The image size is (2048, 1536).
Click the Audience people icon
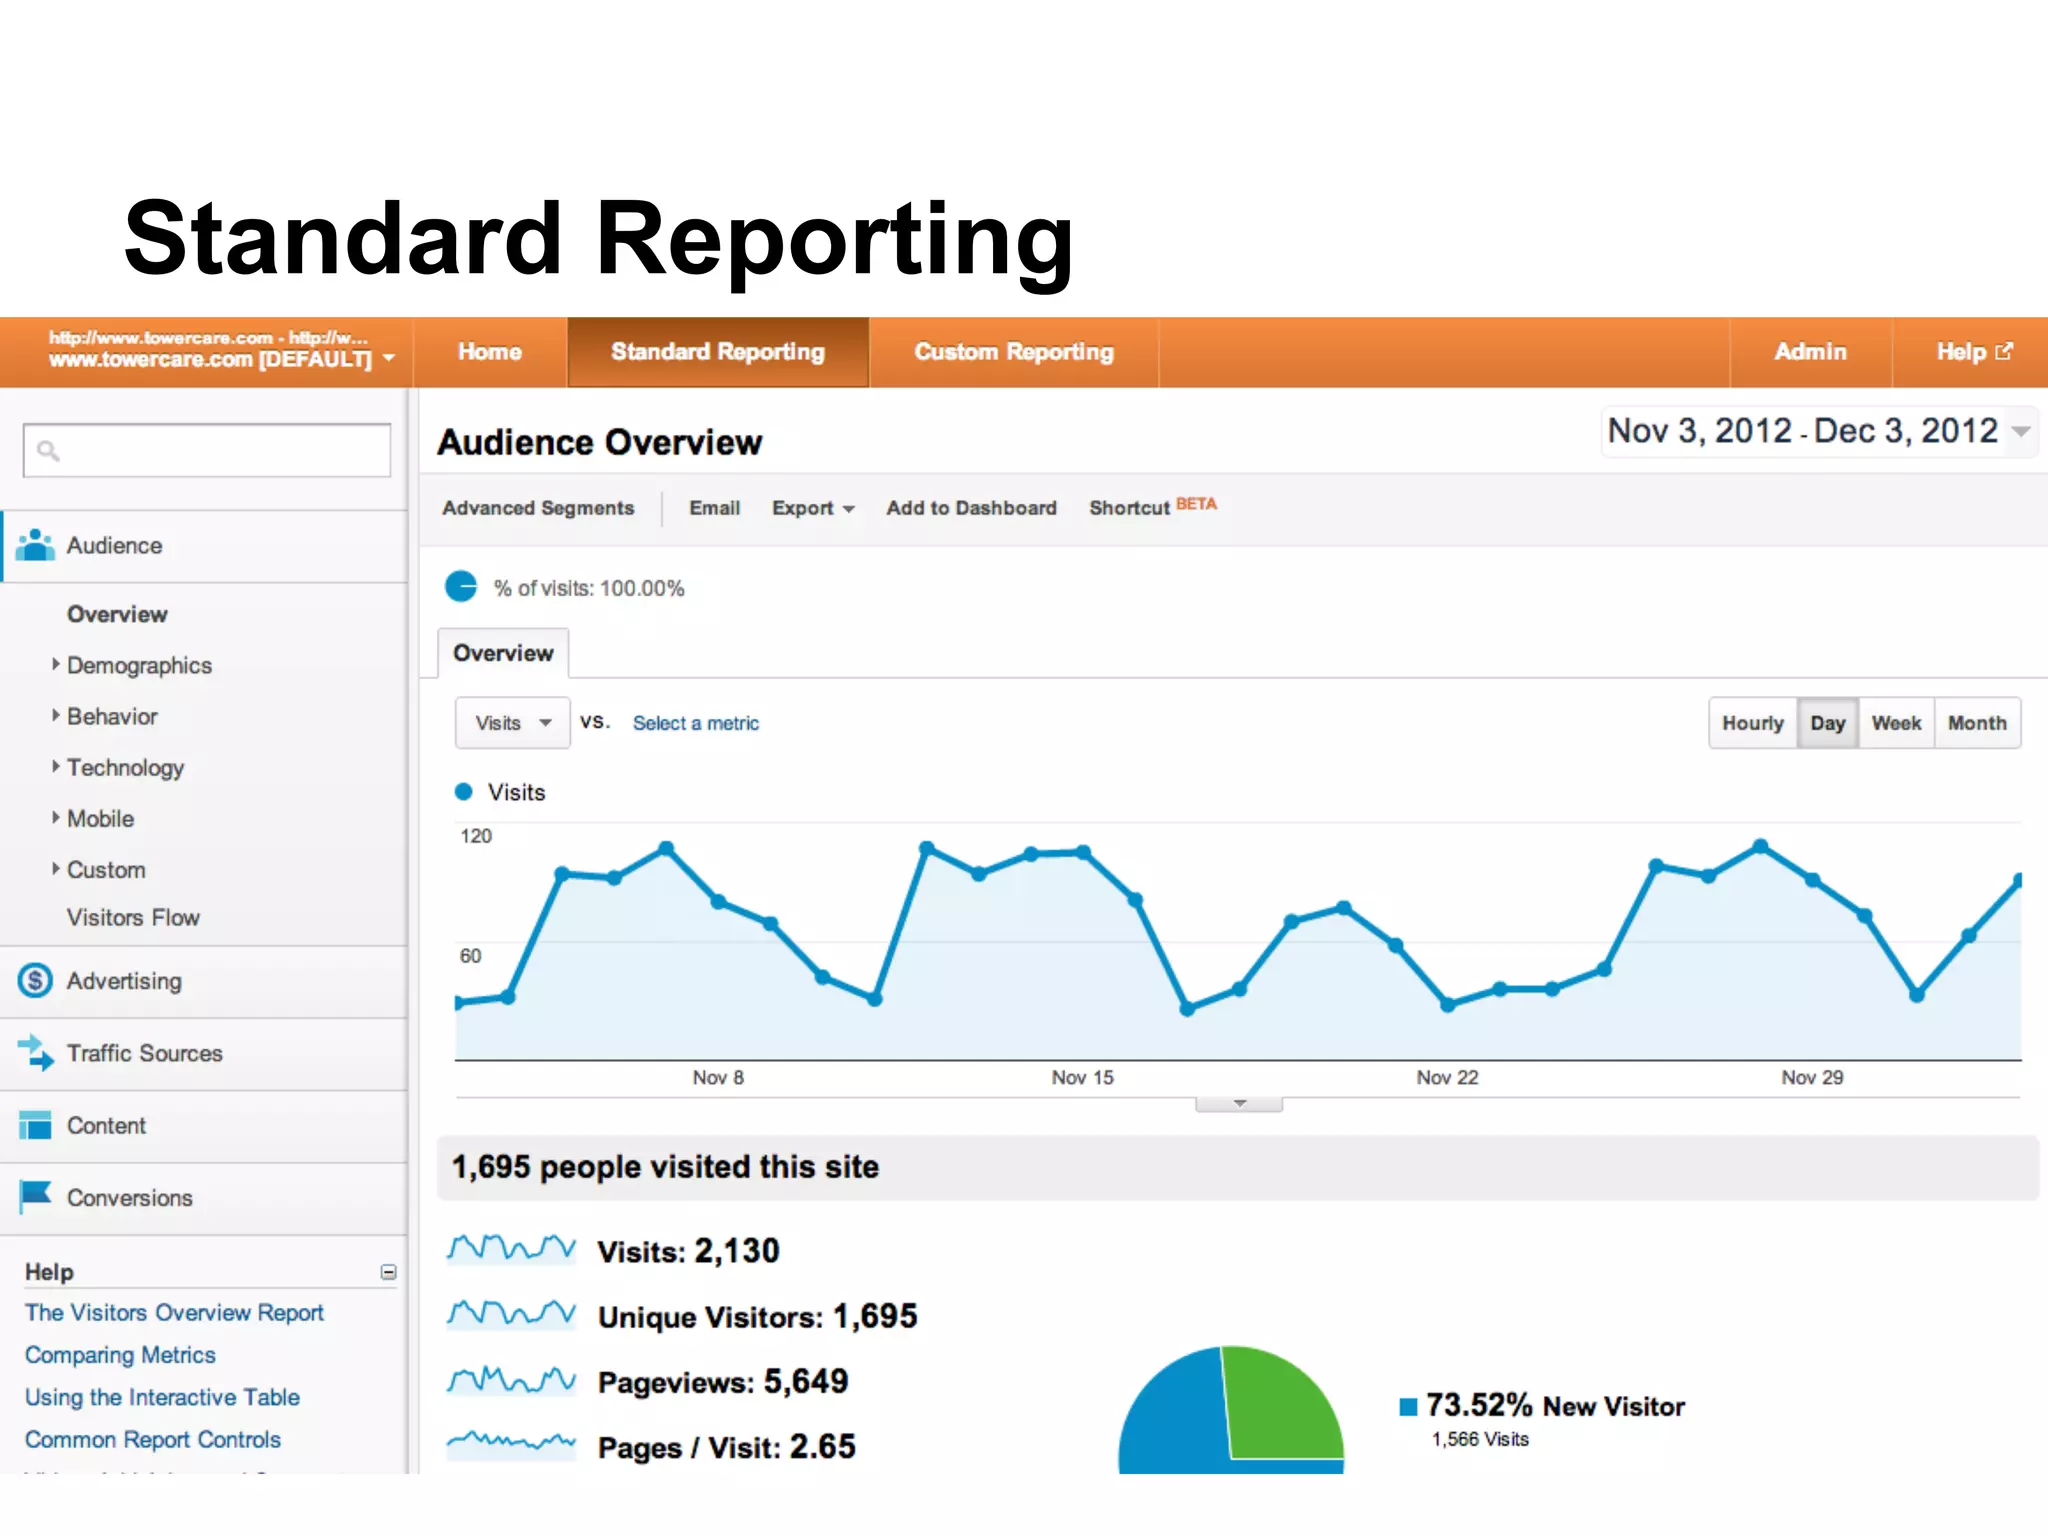(35, 545)
